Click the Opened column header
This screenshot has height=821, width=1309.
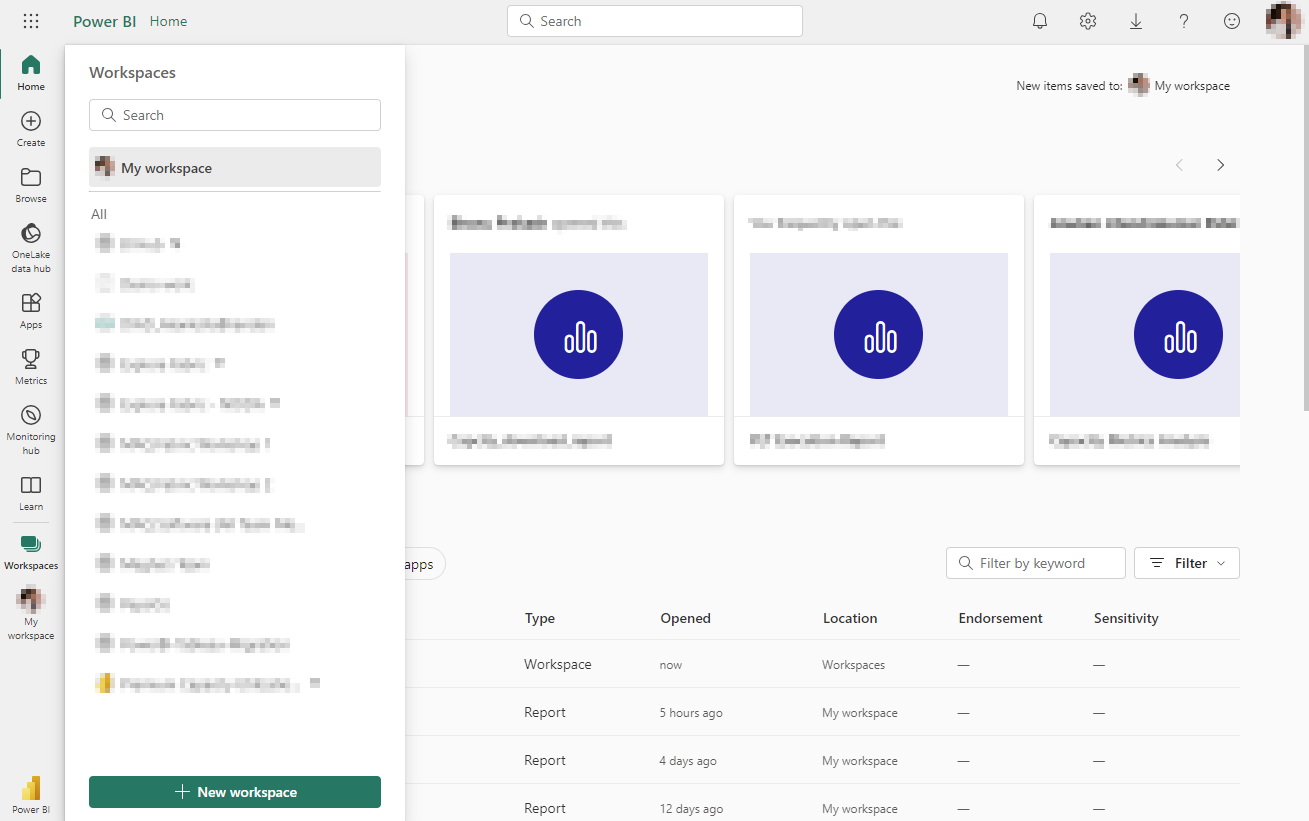(x=685, y=618)
